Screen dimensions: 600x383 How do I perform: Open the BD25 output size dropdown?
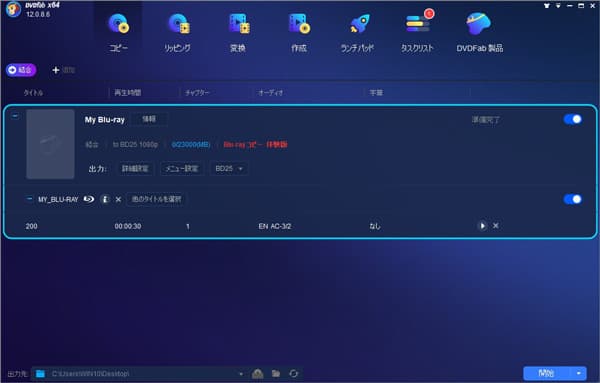(229, 169)
